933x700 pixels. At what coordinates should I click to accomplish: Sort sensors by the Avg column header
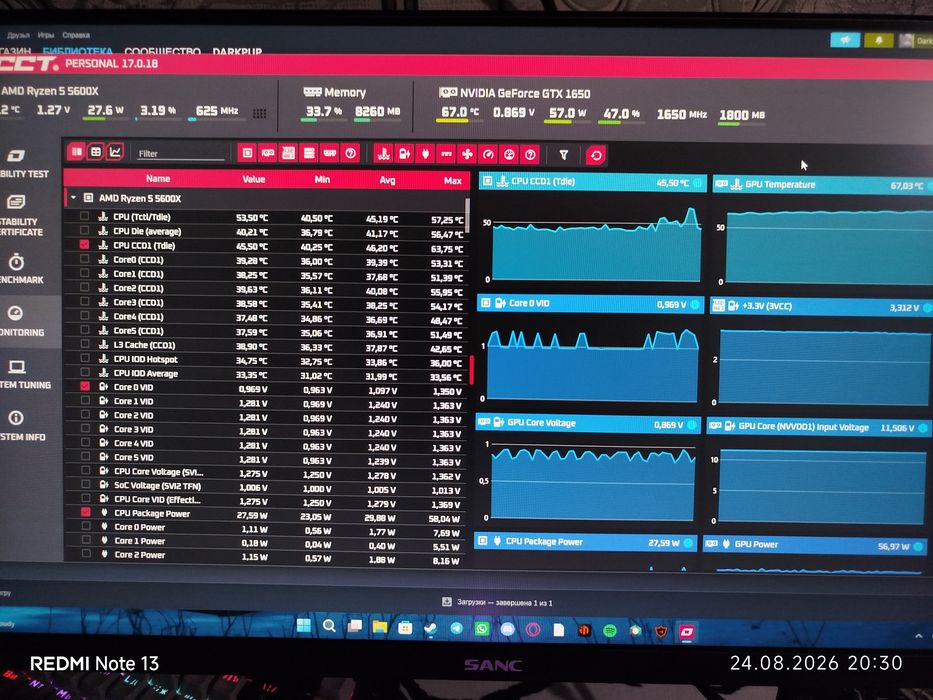(387, 180)
